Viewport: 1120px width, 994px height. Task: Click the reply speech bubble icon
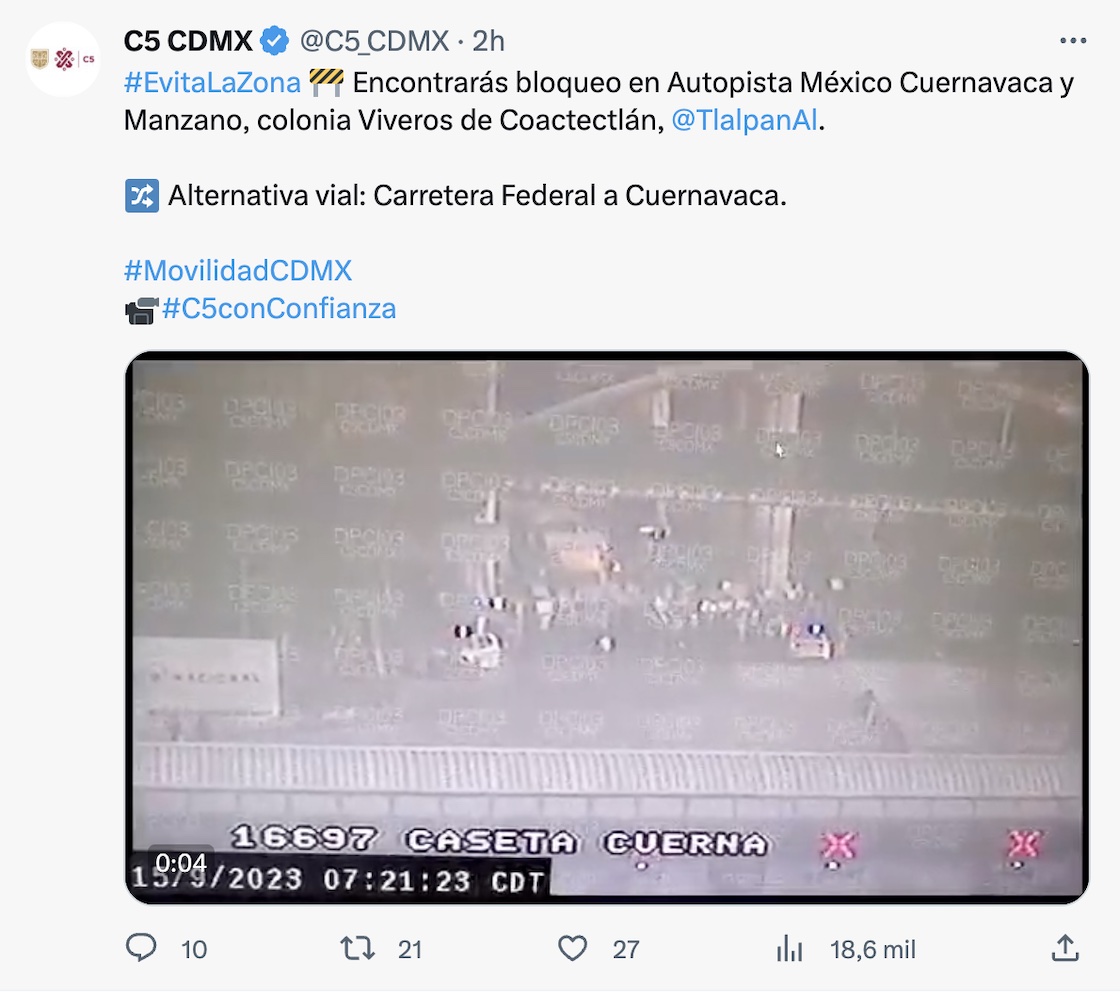click(141, 948)
